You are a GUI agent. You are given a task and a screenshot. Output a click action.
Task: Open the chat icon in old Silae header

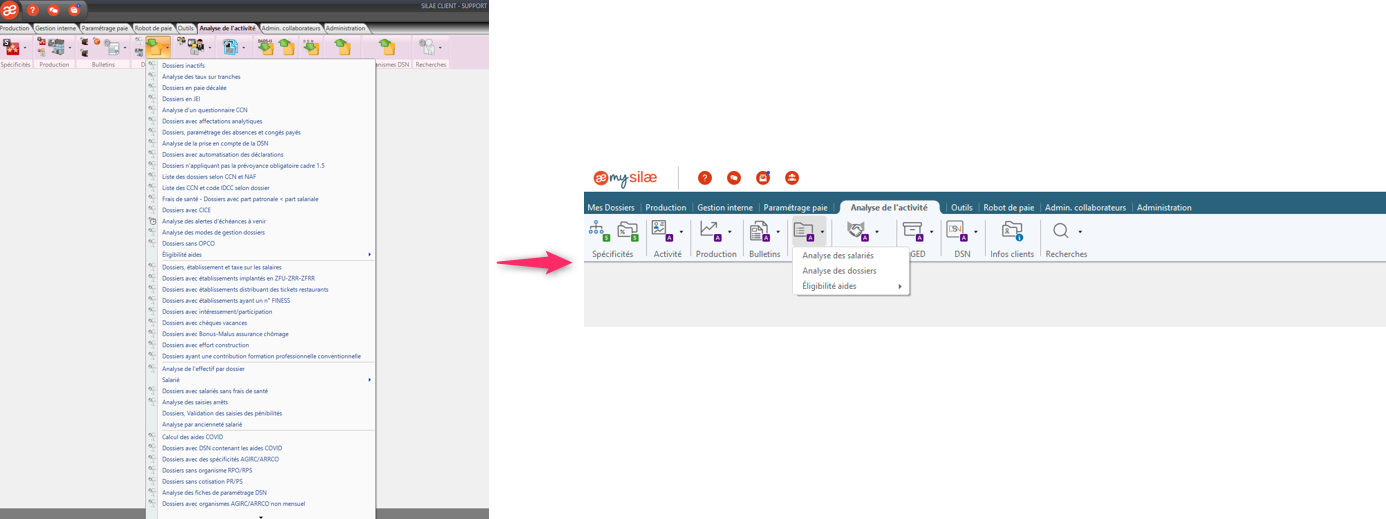tap(54, 9)
